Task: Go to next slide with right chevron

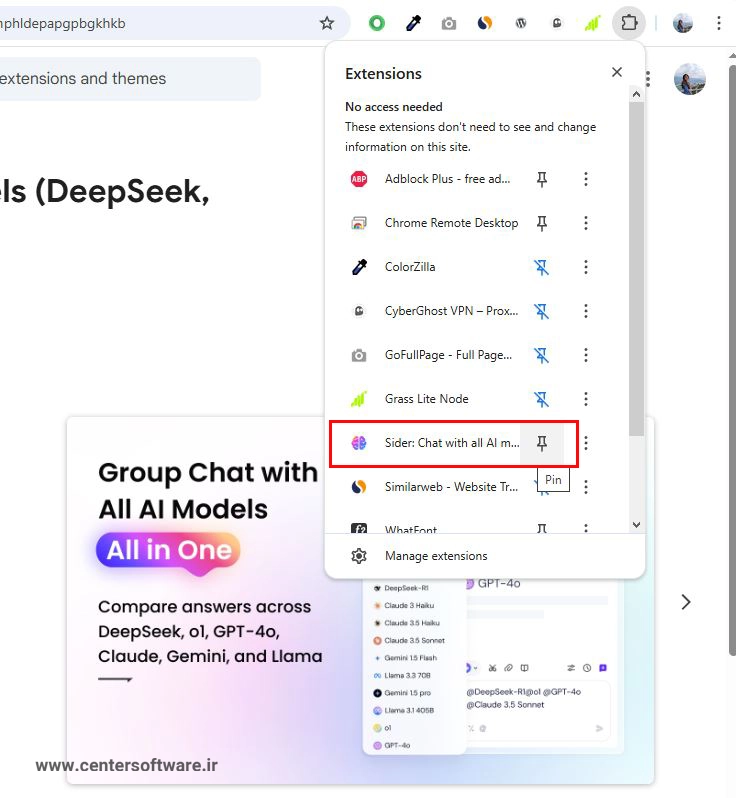Action: tap(686, 602)
